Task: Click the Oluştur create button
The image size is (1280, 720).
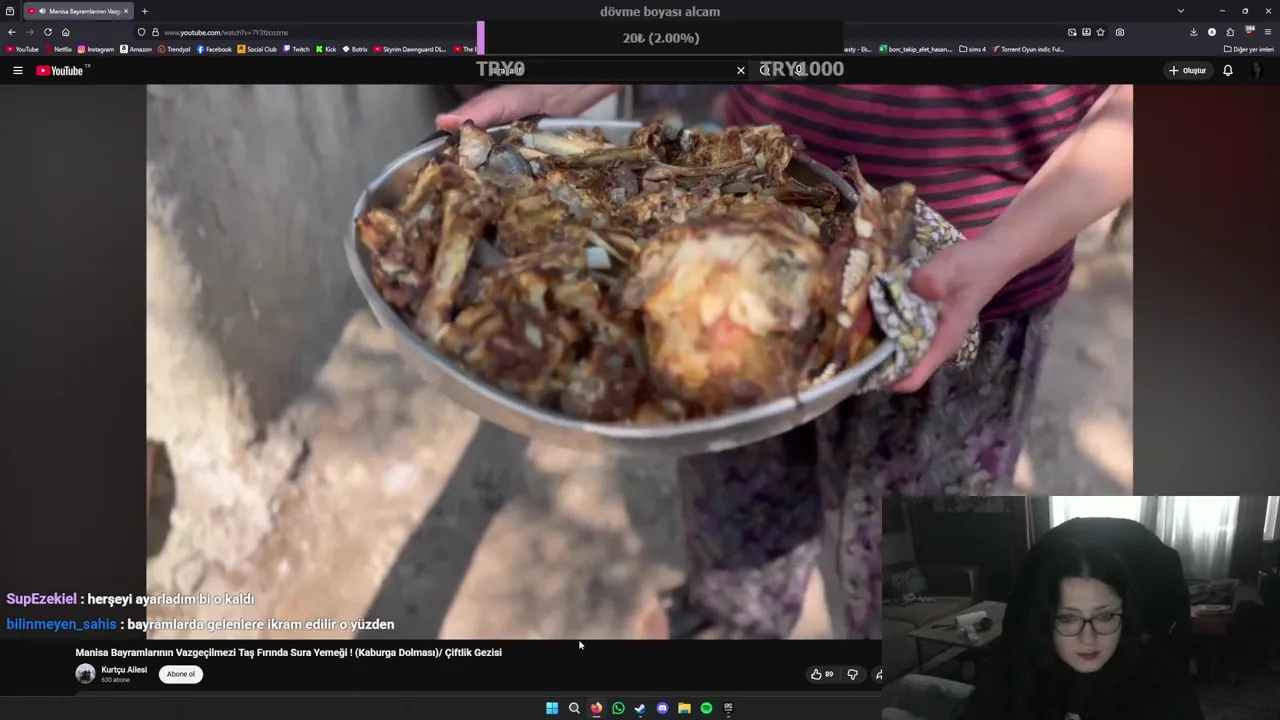Action: tap(1187, 70)
